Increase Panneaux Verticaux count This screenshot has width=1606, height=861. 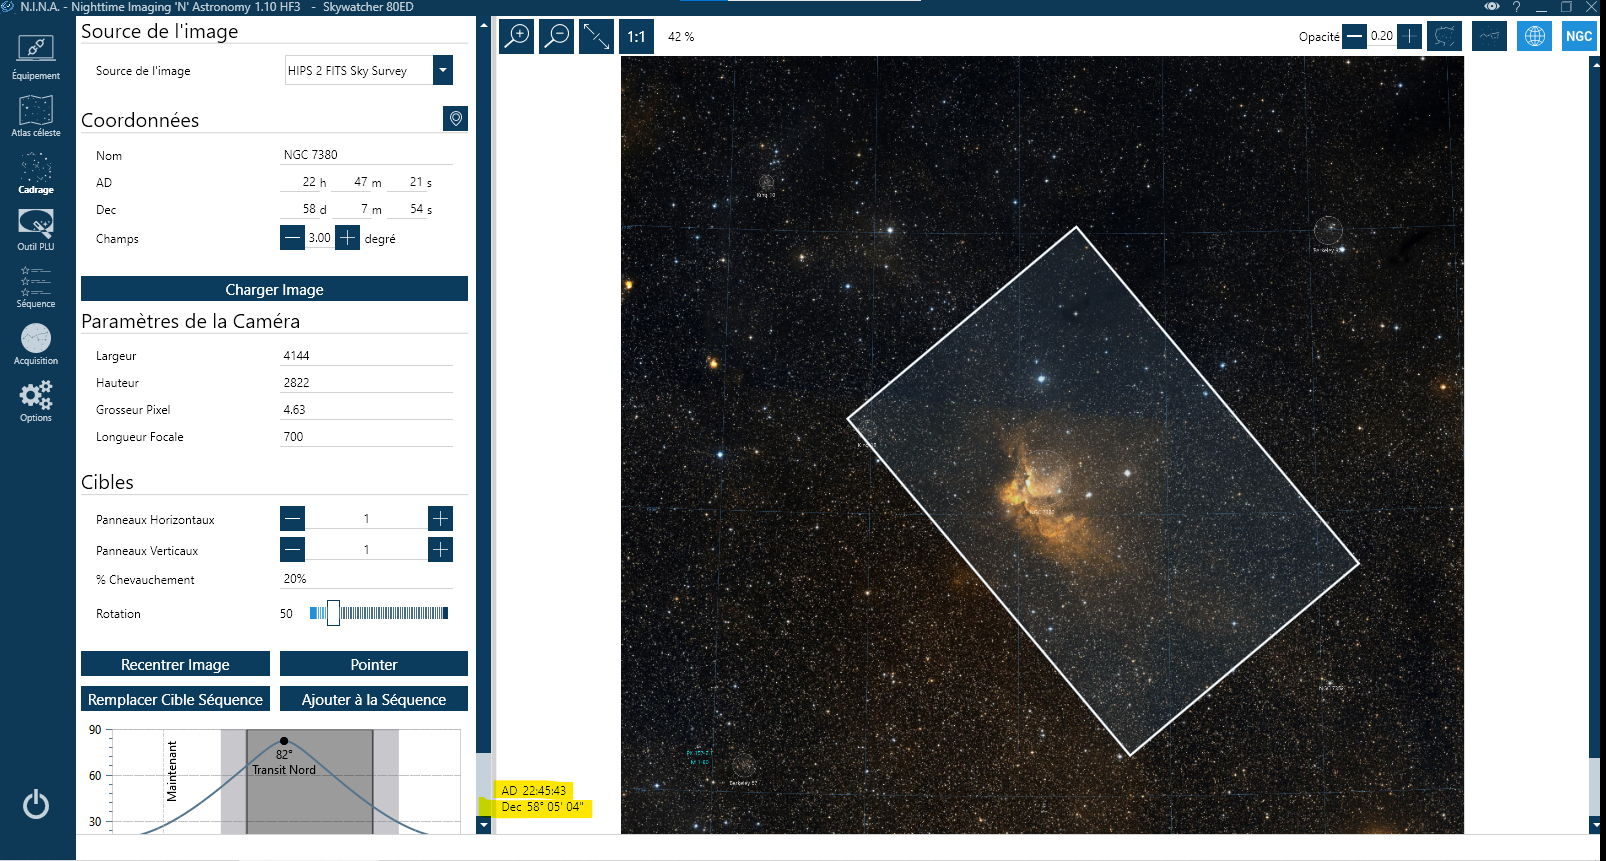[x=440, y=549]
